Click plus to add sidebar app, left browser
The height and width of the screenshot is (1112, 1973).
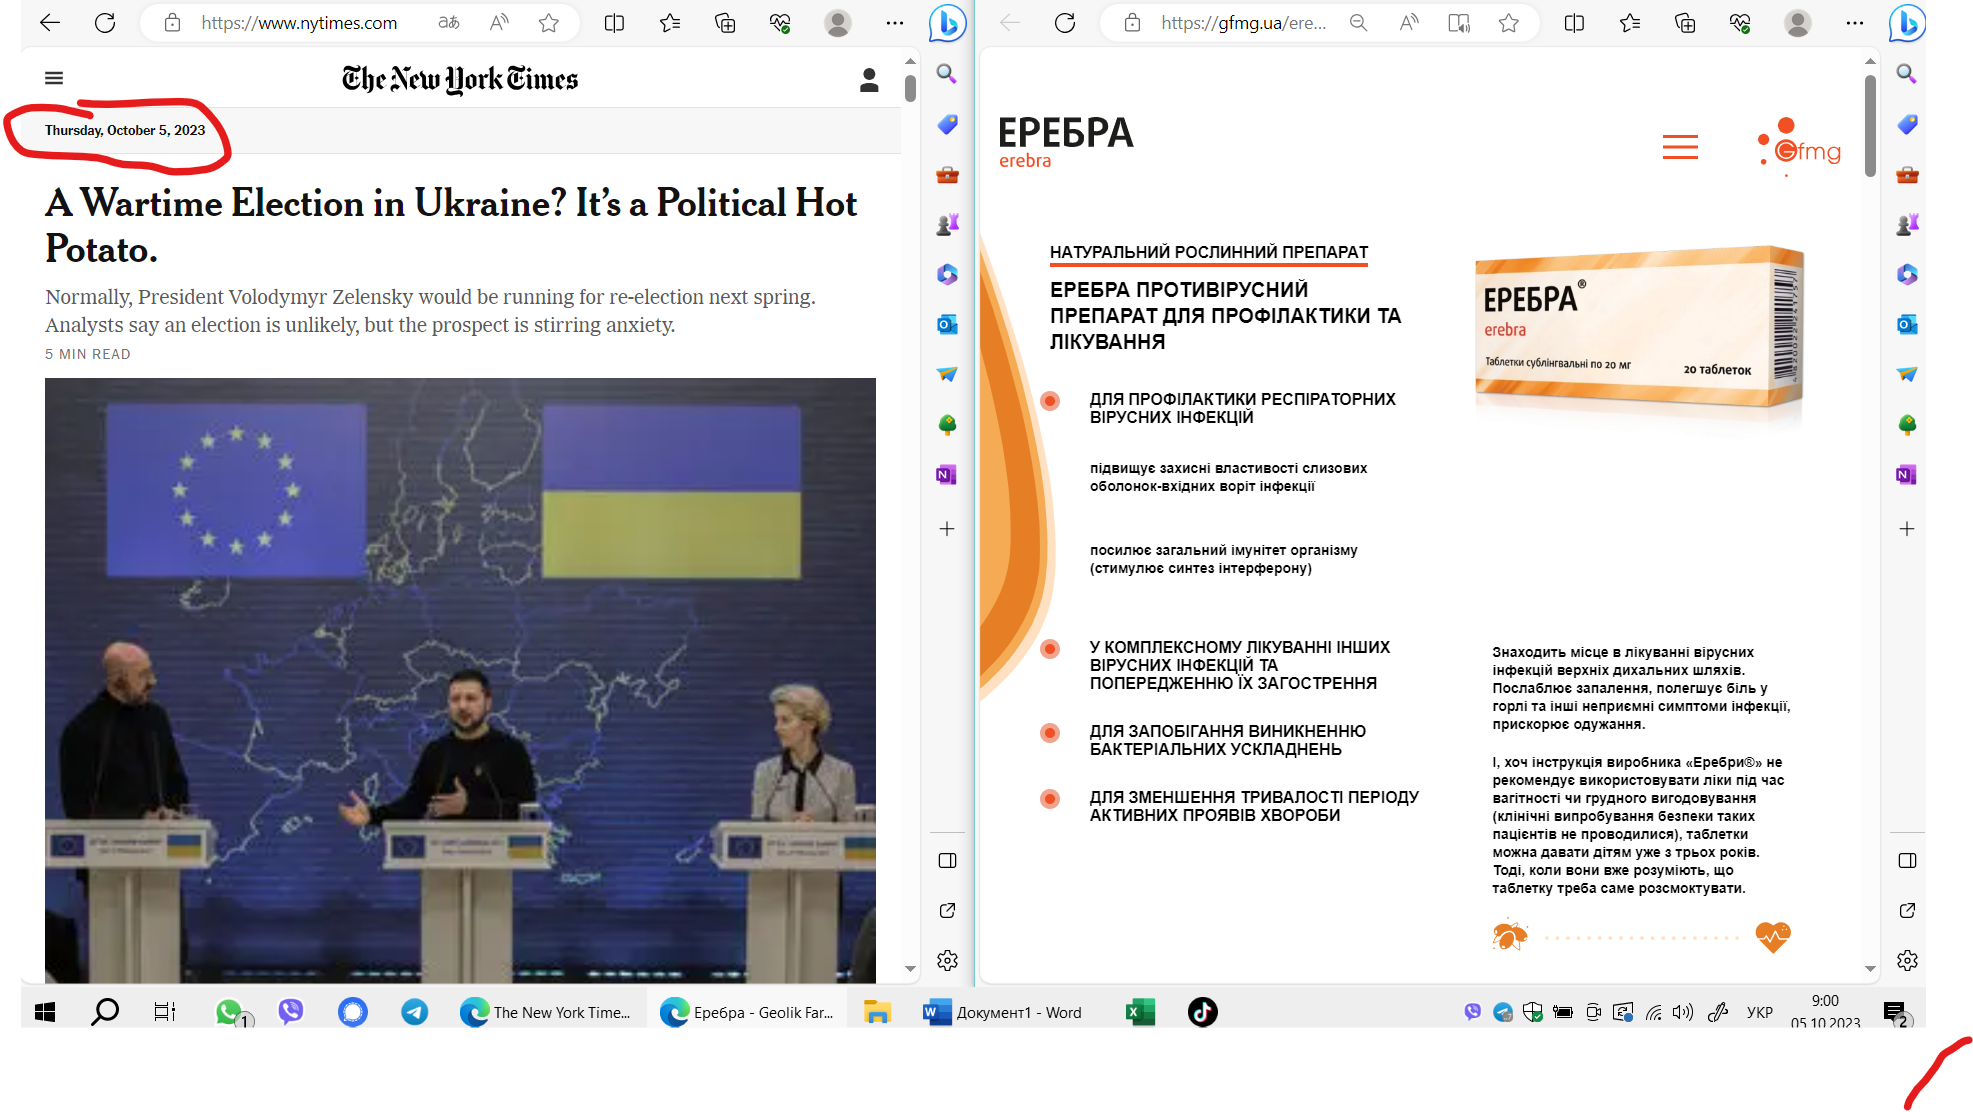tap(947, 528)
